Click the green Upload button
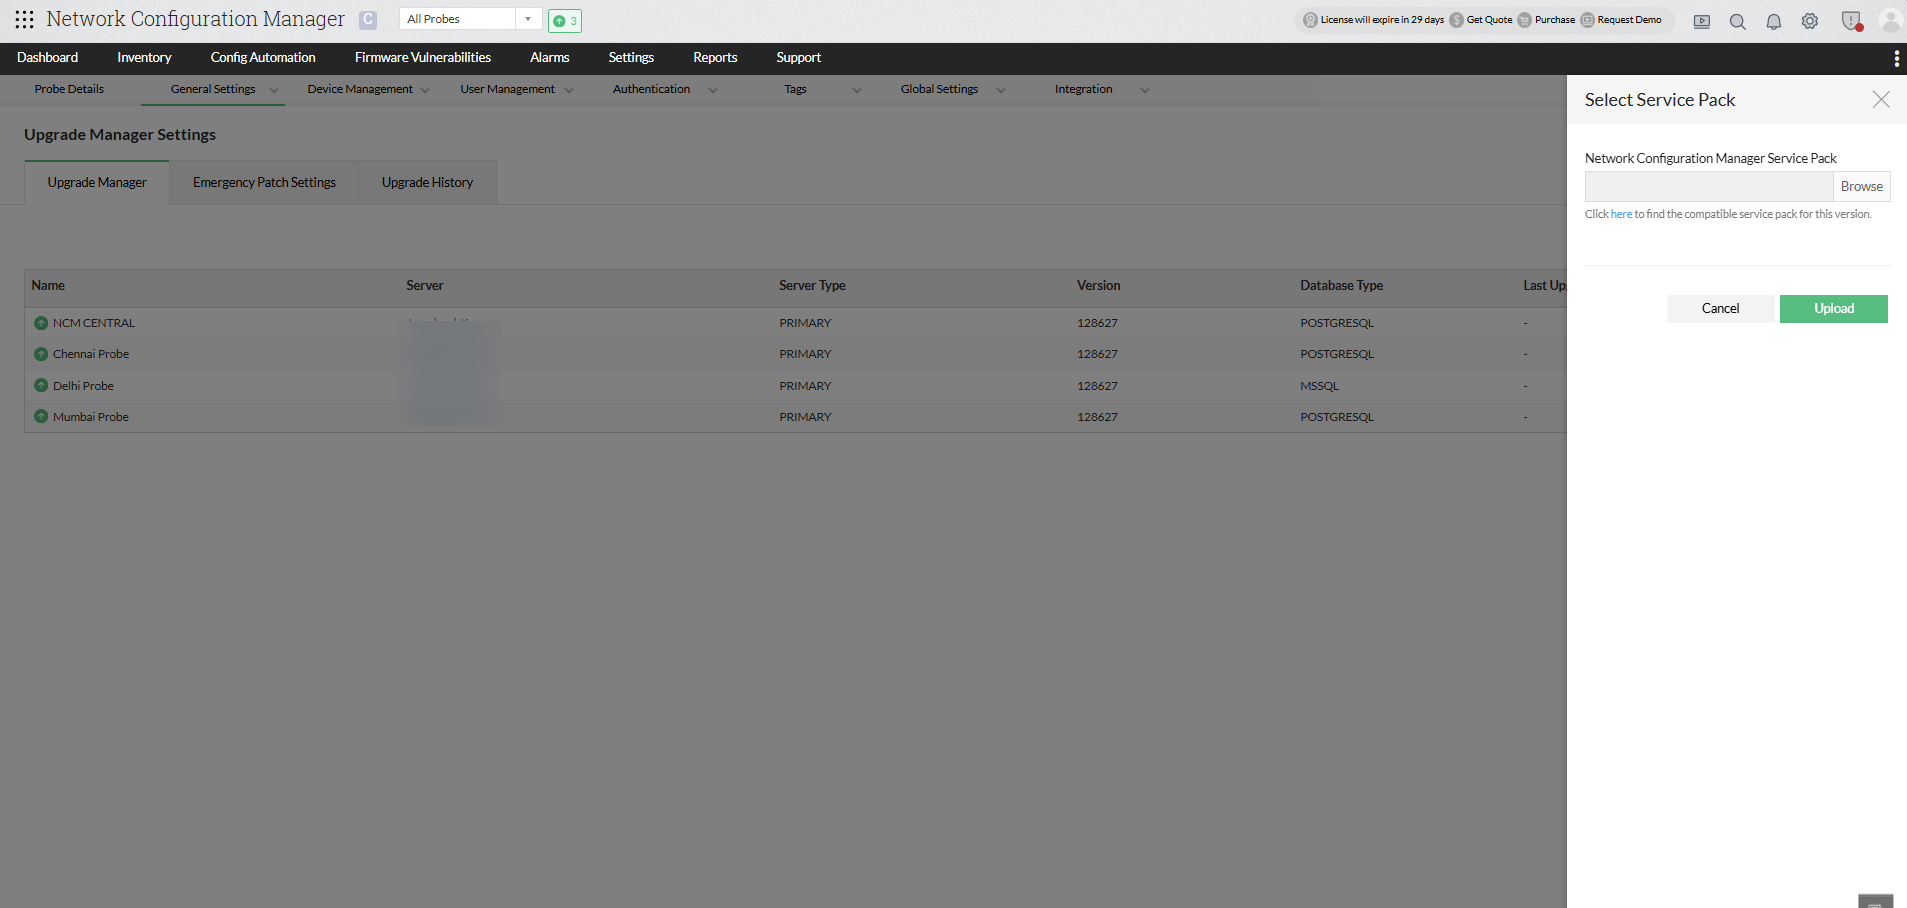1907x908 pixels. coord(1834,309)
